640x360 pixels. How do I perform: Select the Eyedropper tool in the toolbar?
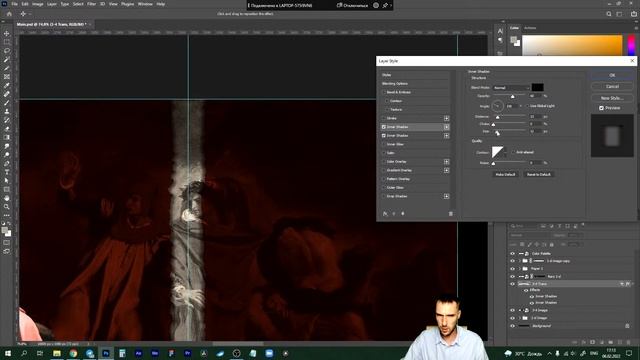pos(7,85)
